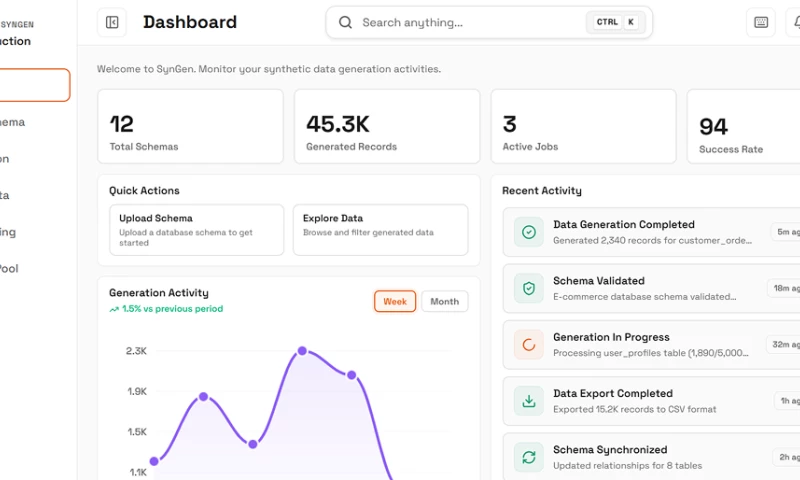Click the '1h' timestamp badge

pyautogui.click(x=787, y=401)
